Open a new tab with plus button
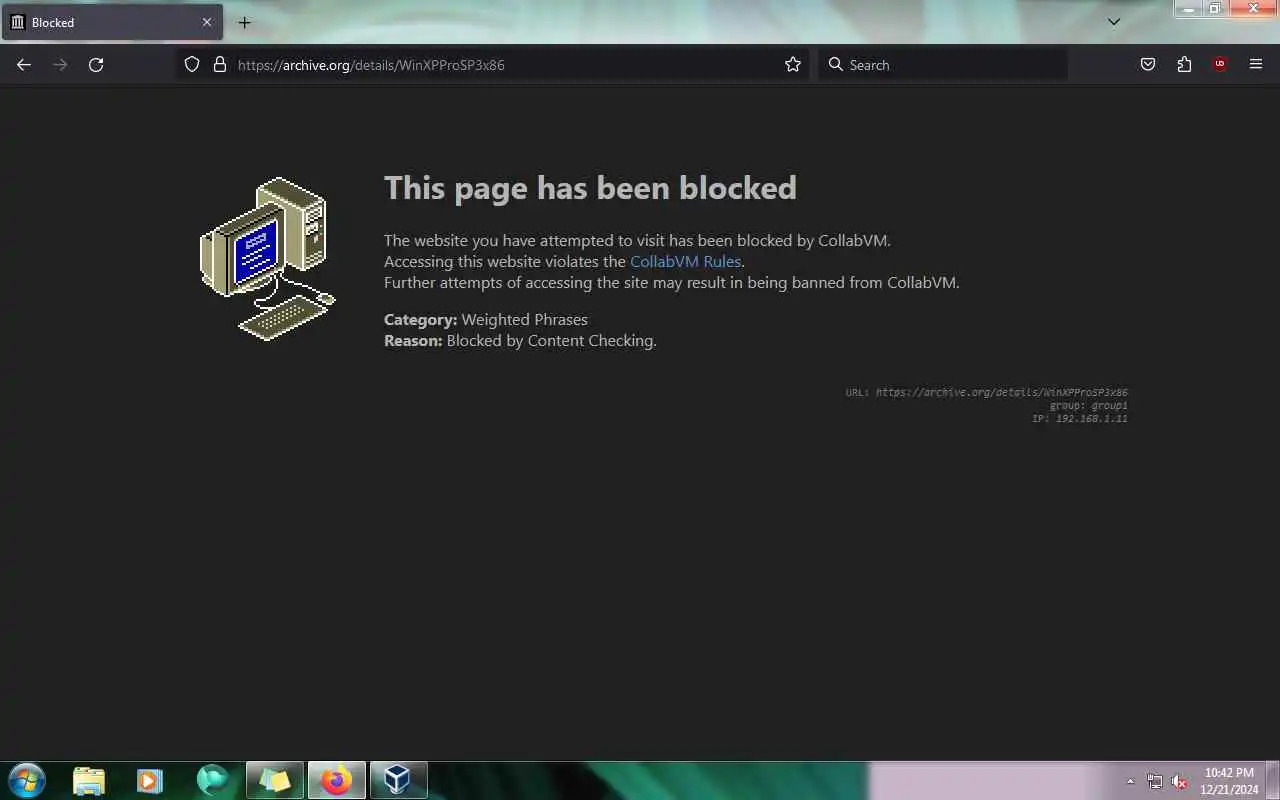Image resolution: width=1280 pixels, height=800 pixels. click(x=244, y=22)
